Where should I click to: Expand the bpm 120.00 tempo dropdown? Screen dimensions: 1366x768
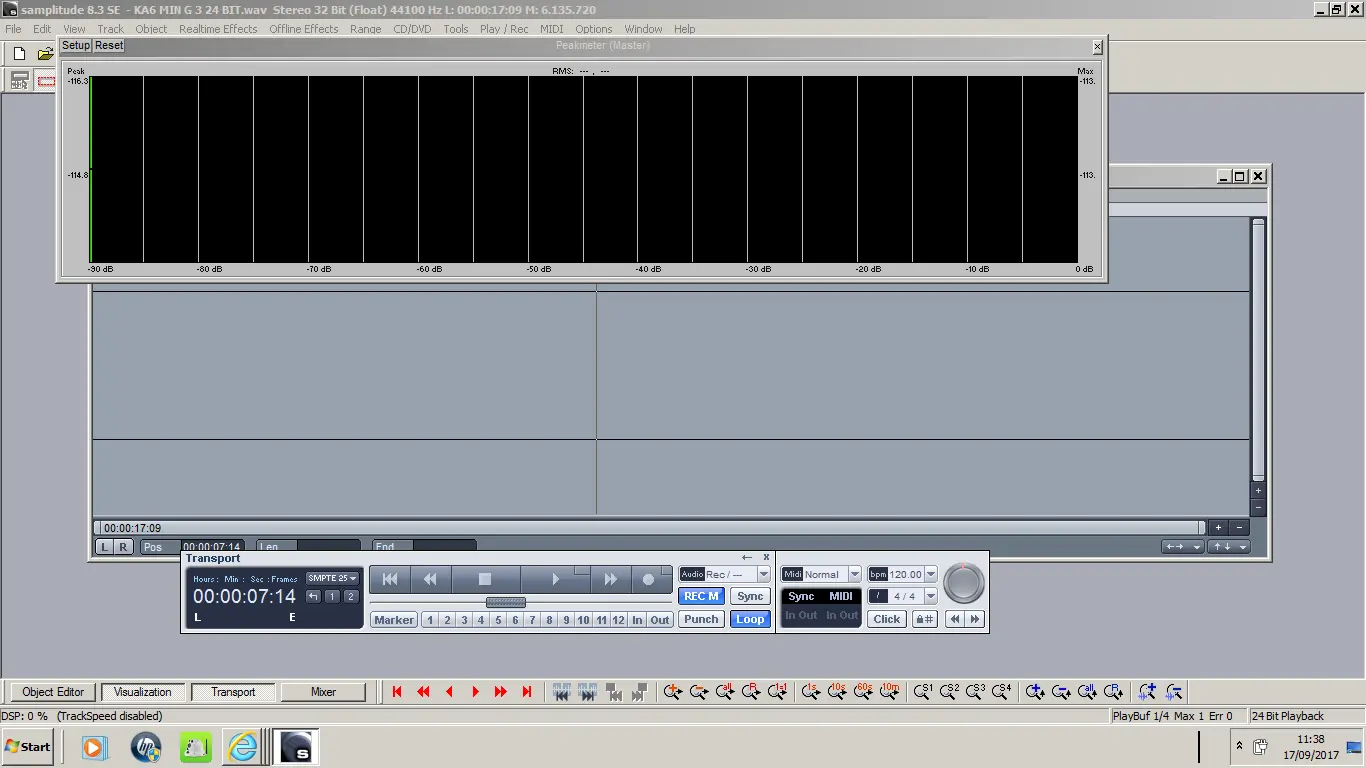931,574
